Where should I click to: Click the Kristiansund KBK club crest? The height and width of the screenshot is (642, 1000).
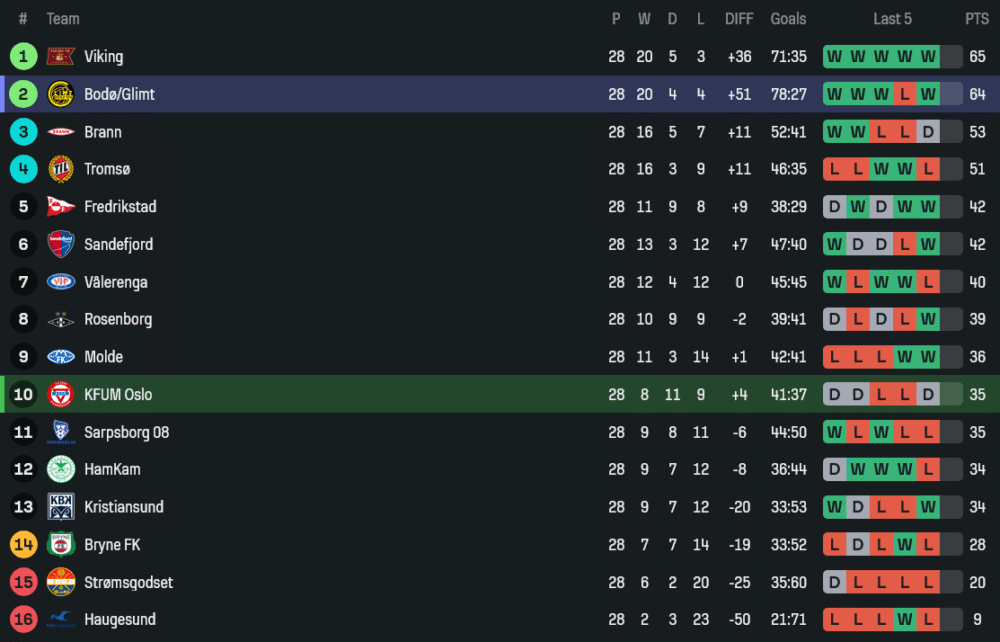61,507
